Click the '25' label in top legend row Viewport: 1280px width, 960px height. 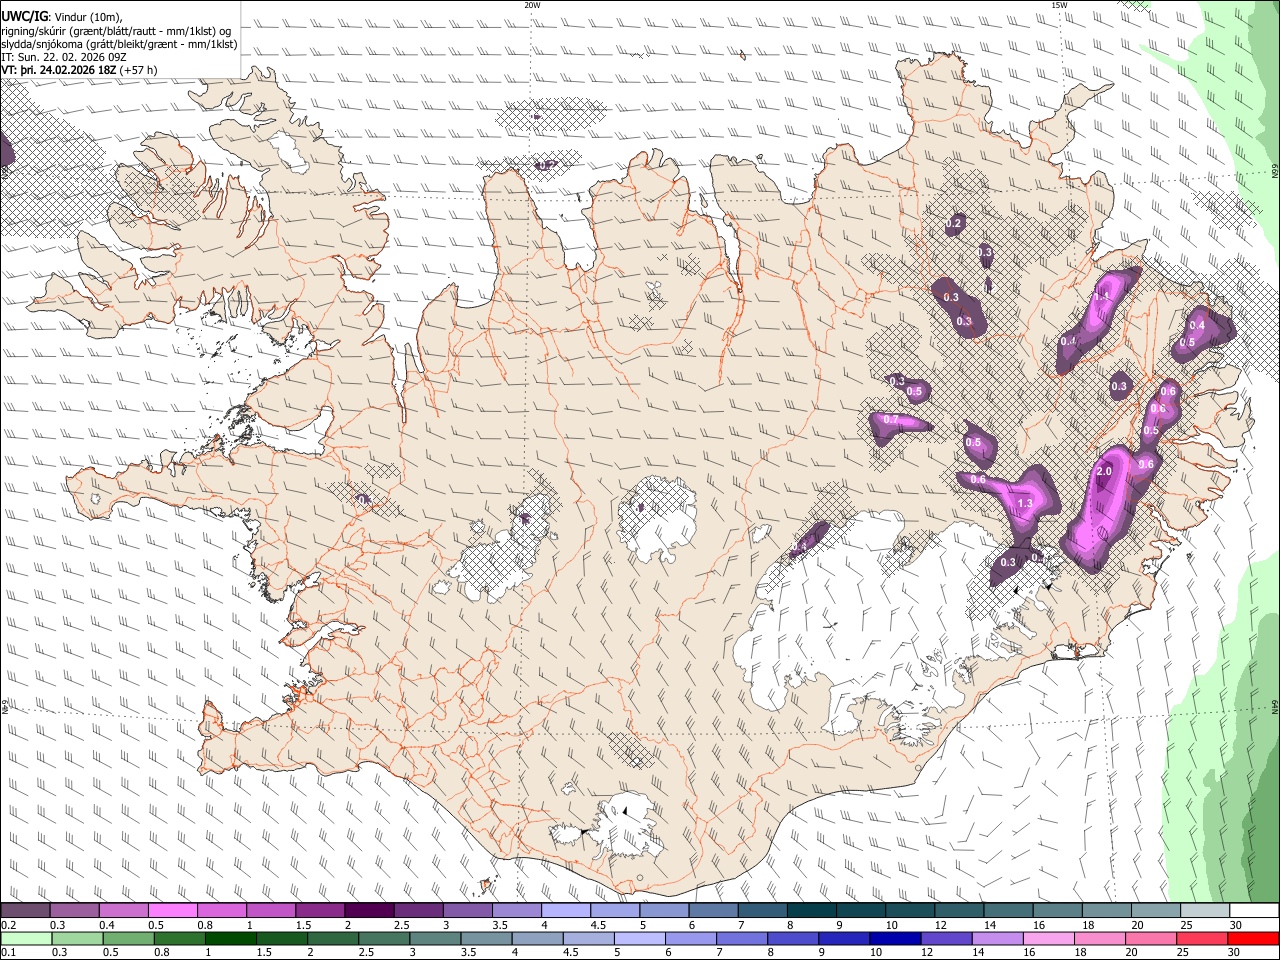[1186, 925]
